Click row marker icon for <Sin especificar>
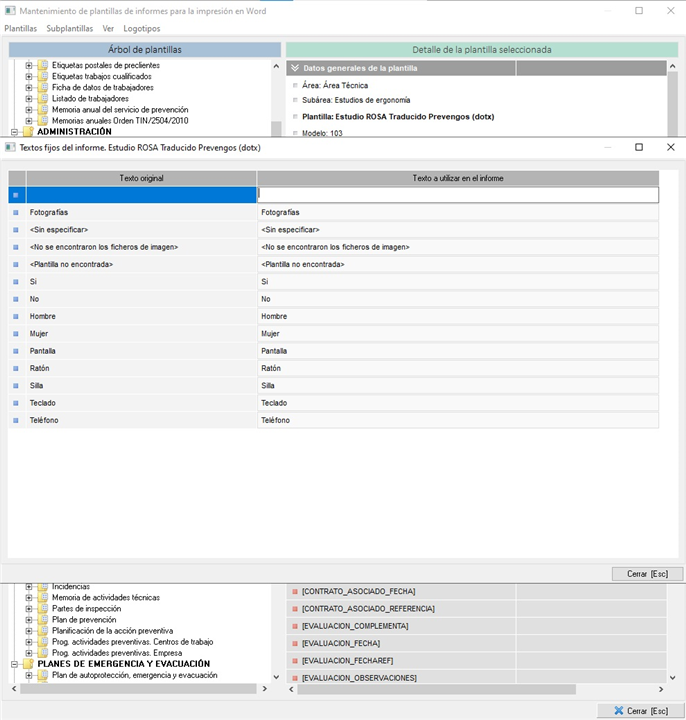This screenshot has width=686, height=720. point(16,230)
